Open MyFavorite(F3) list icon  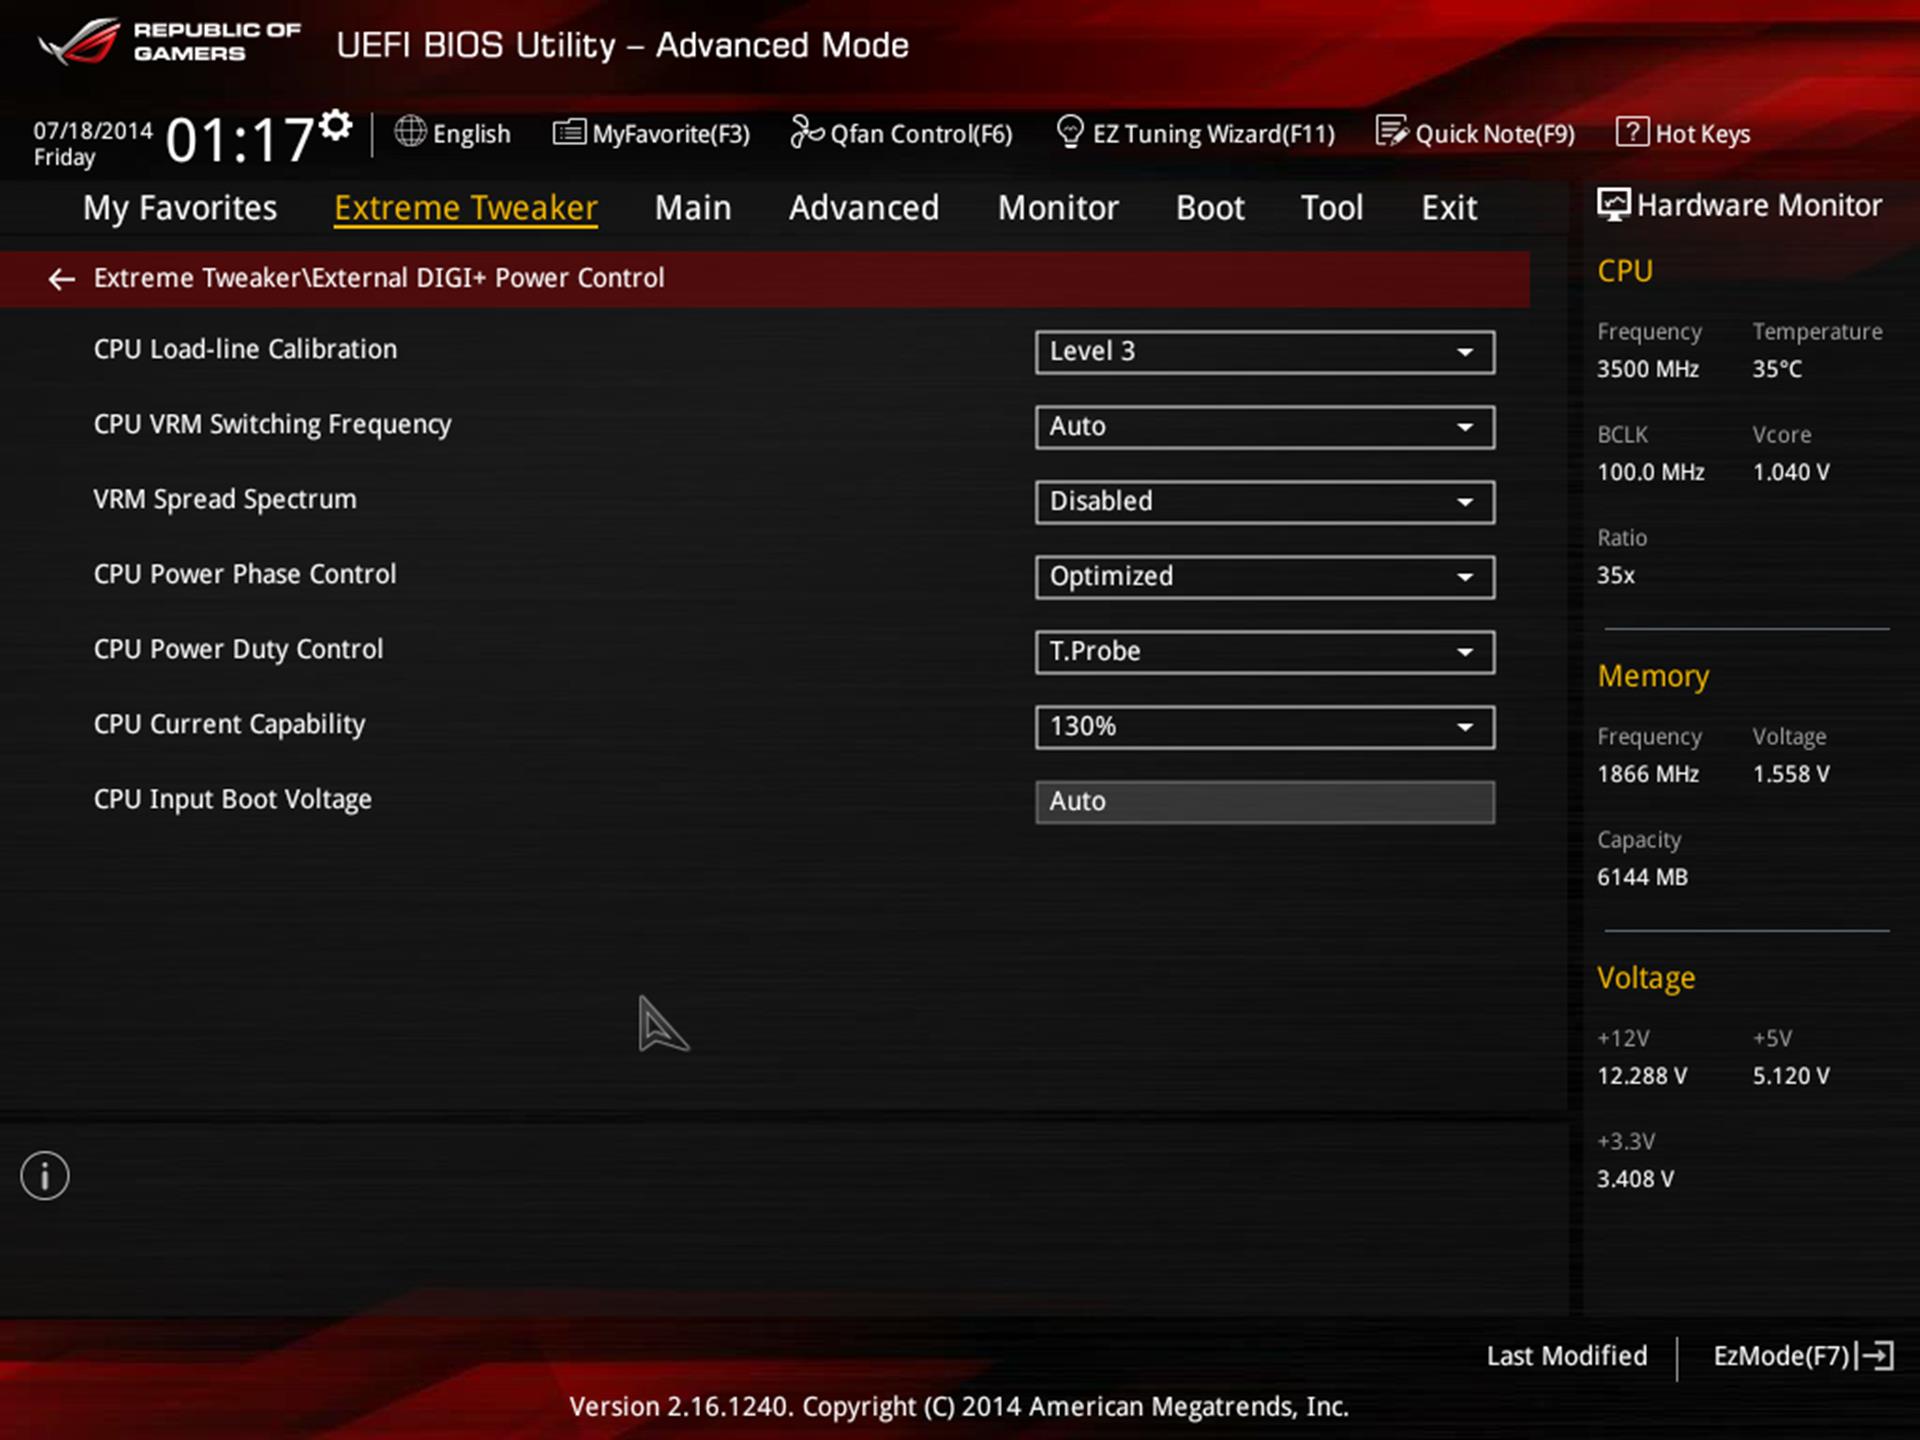point(569,132)
